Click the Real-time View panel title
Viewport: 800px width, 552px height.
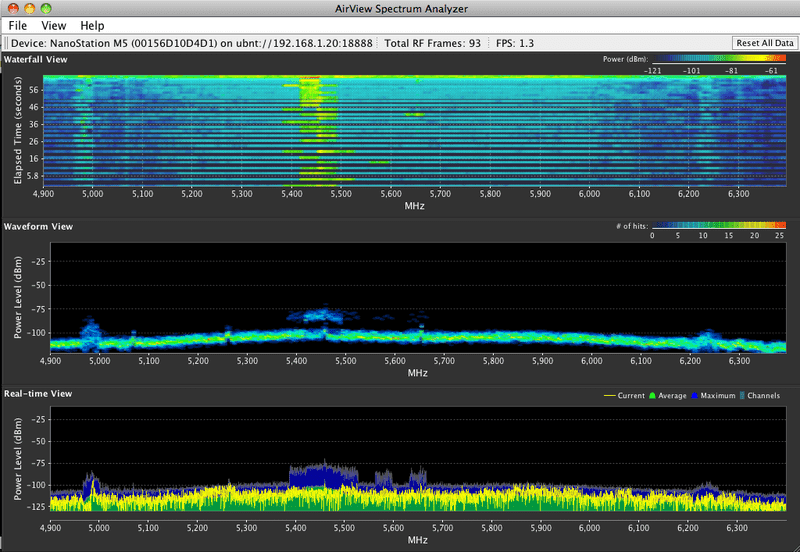(x=38, y=394)
